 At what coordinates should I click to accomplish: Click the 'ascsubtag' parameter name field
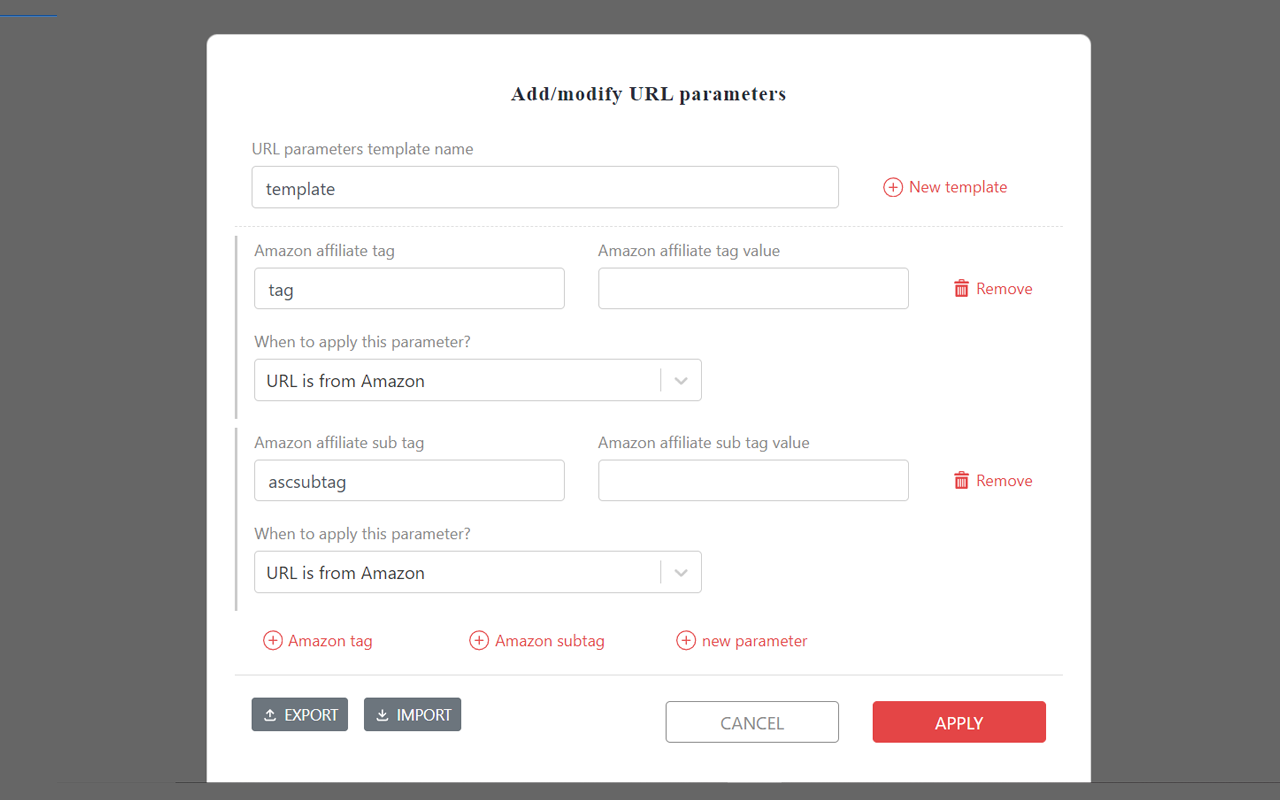[x=409, y=481]
